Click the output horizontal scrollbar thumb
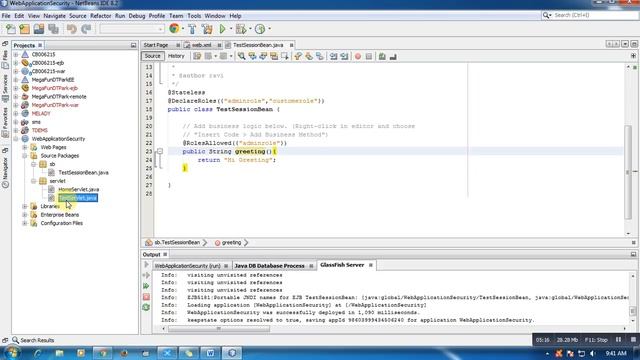 [219, 329]
